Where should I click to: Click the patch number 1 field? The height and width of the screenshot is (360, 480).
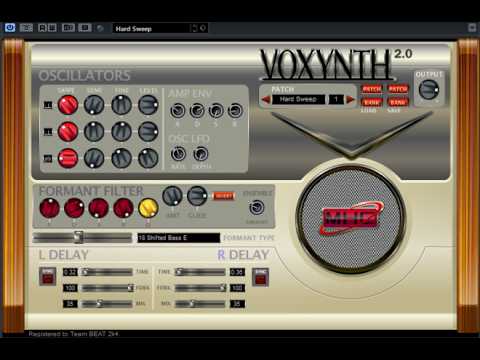click(336, 99)
